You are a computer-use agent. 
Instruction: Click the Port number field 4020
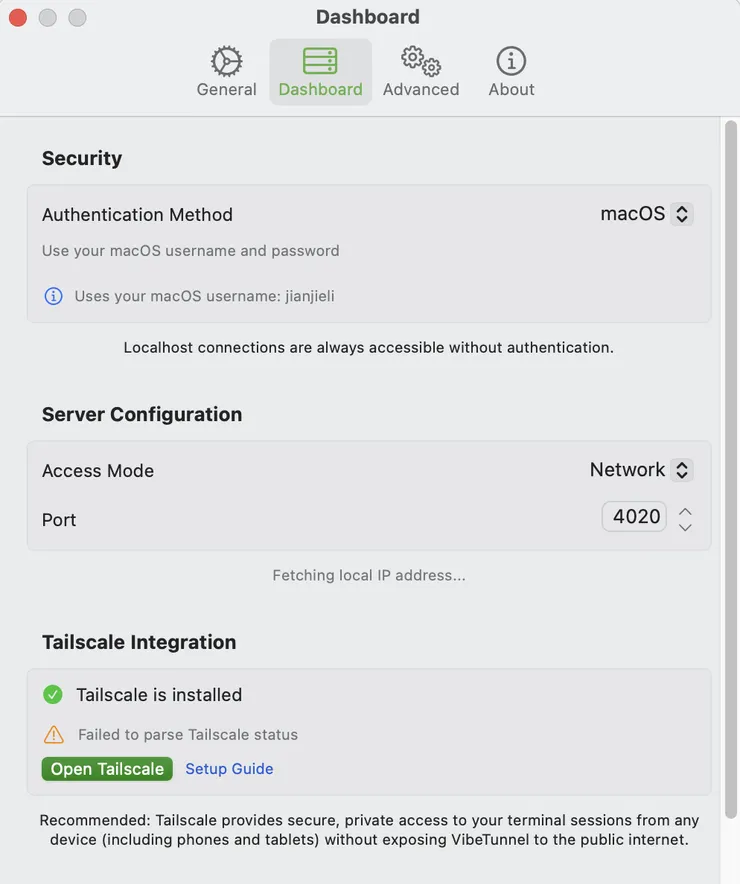pyautogui.click(x=635, y=517)
